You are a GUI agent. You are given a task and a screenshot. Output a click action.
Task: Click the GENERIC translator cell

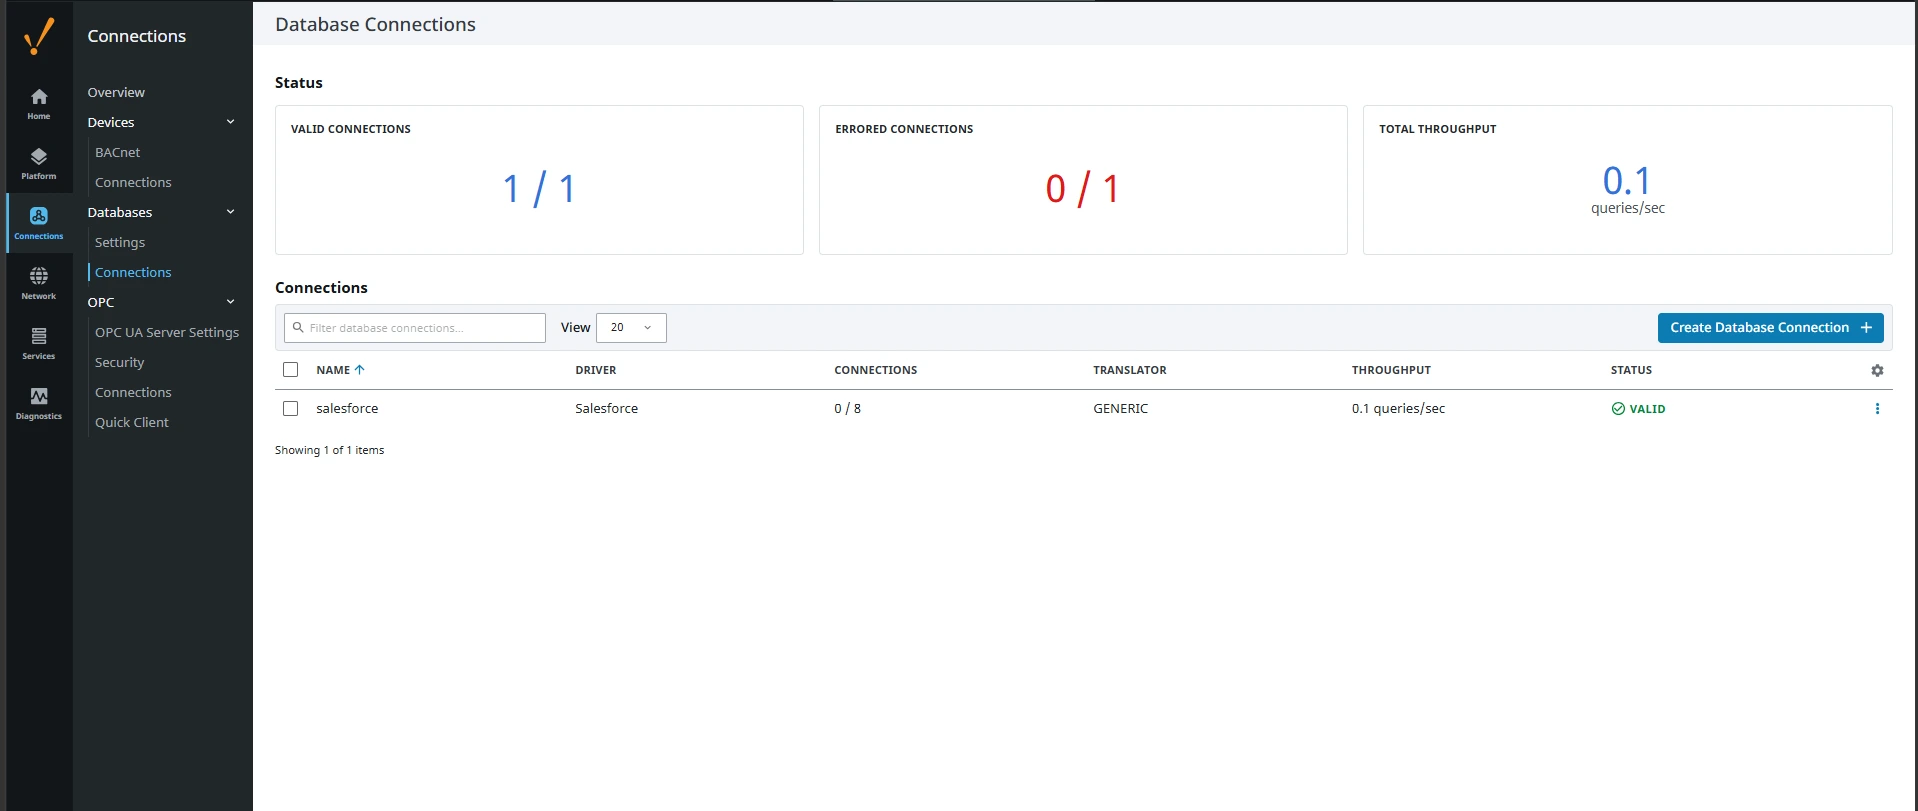coord(1121,408)
